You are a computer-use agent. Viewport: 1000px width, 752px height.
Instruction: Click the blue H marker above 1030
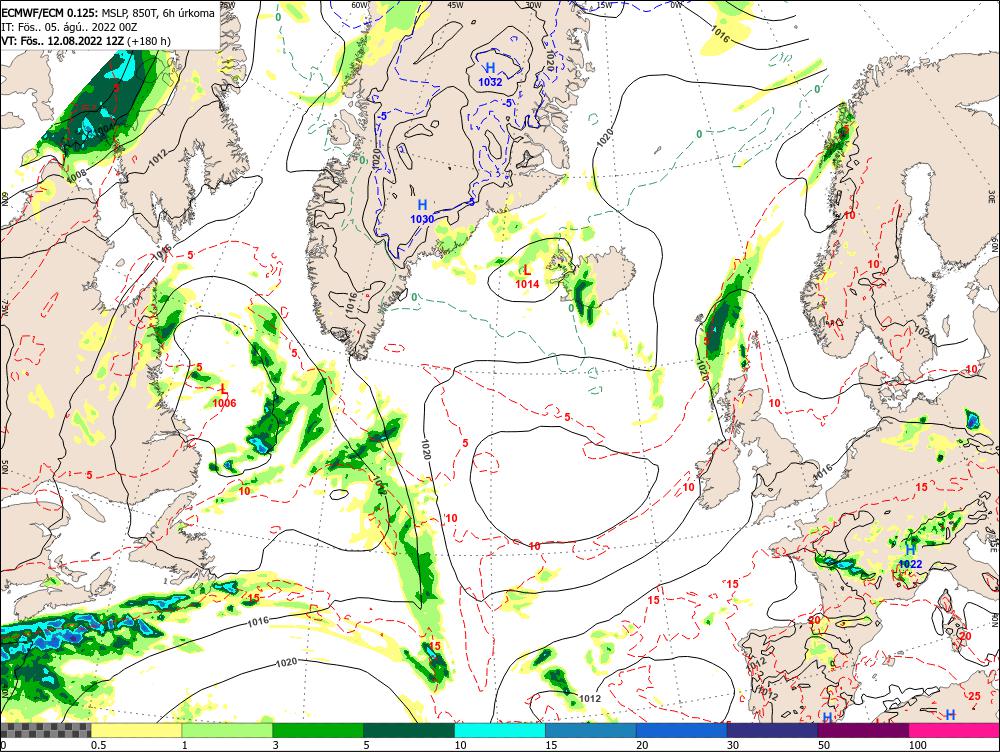(422, 205)
